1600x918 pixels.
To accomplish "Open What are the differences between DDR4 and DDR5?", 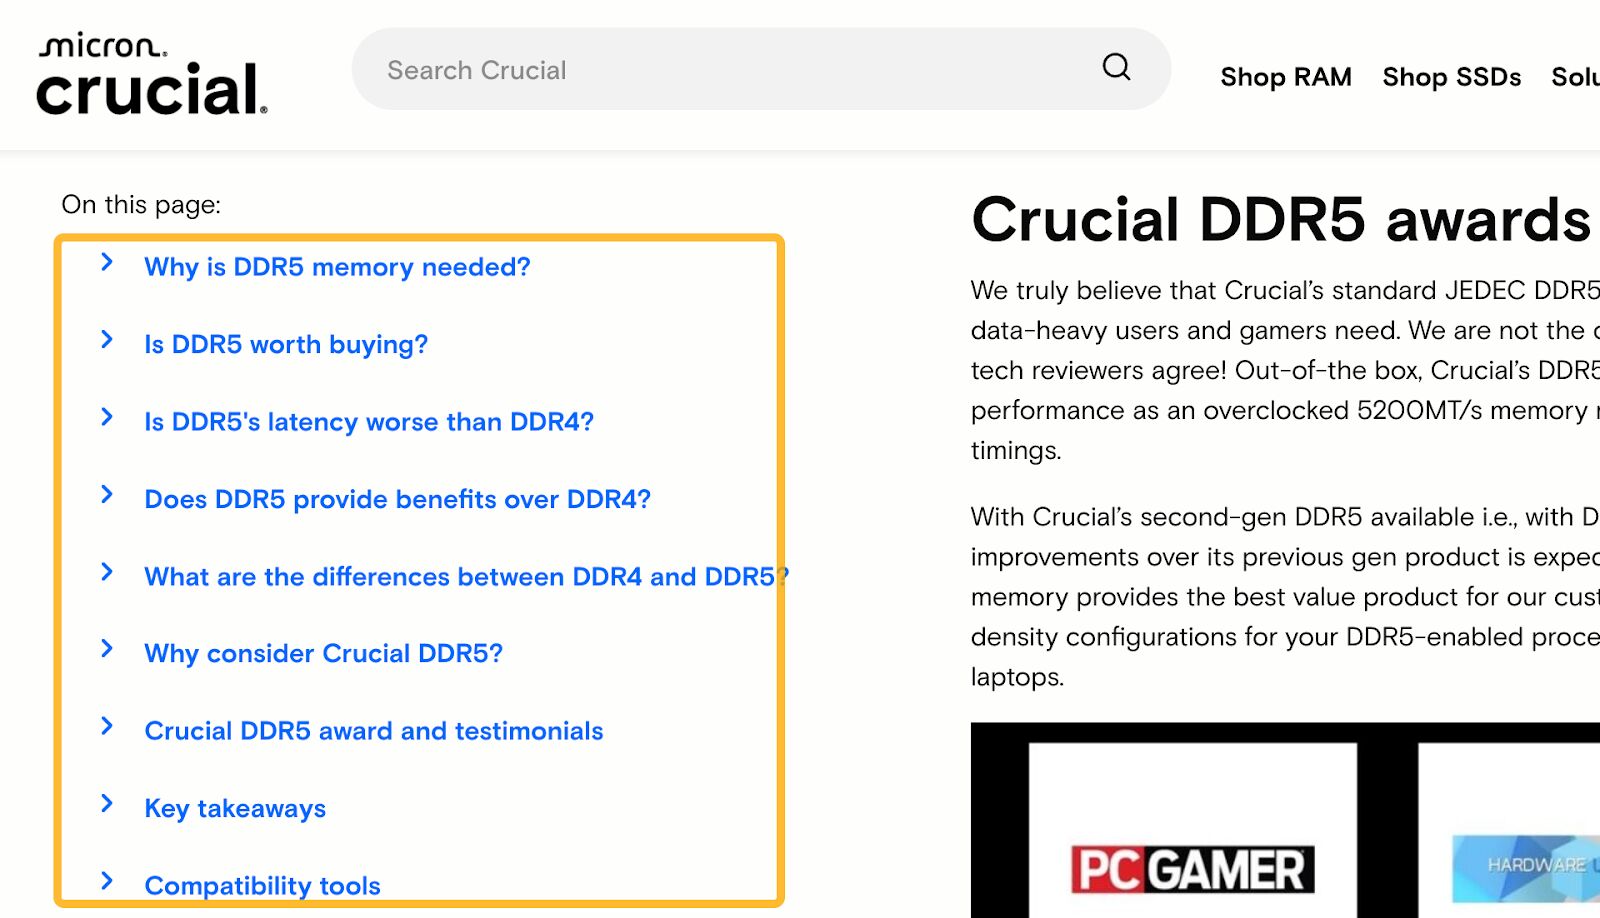I will coord(466,577).
